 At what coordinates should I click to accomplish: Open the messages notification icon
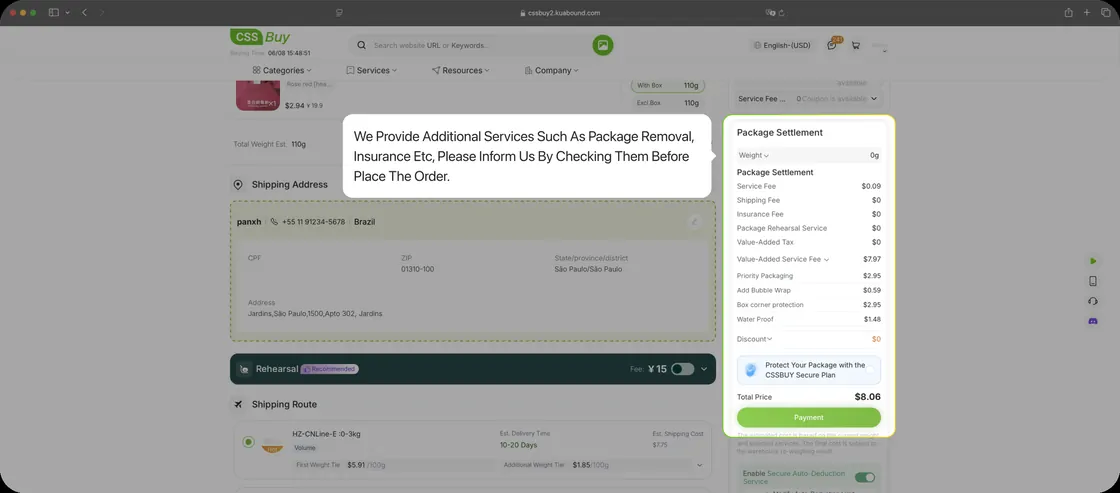832,45
